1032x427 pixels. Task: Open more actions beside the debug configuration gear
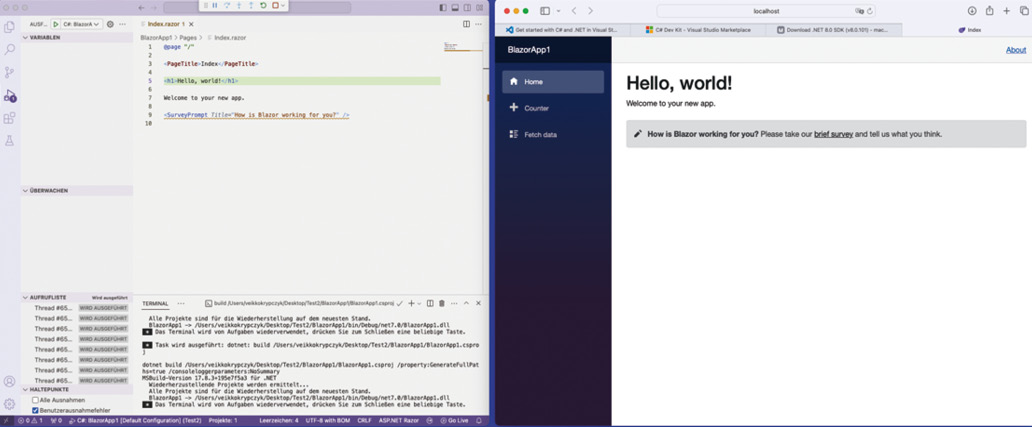click(x=122, y=24)
